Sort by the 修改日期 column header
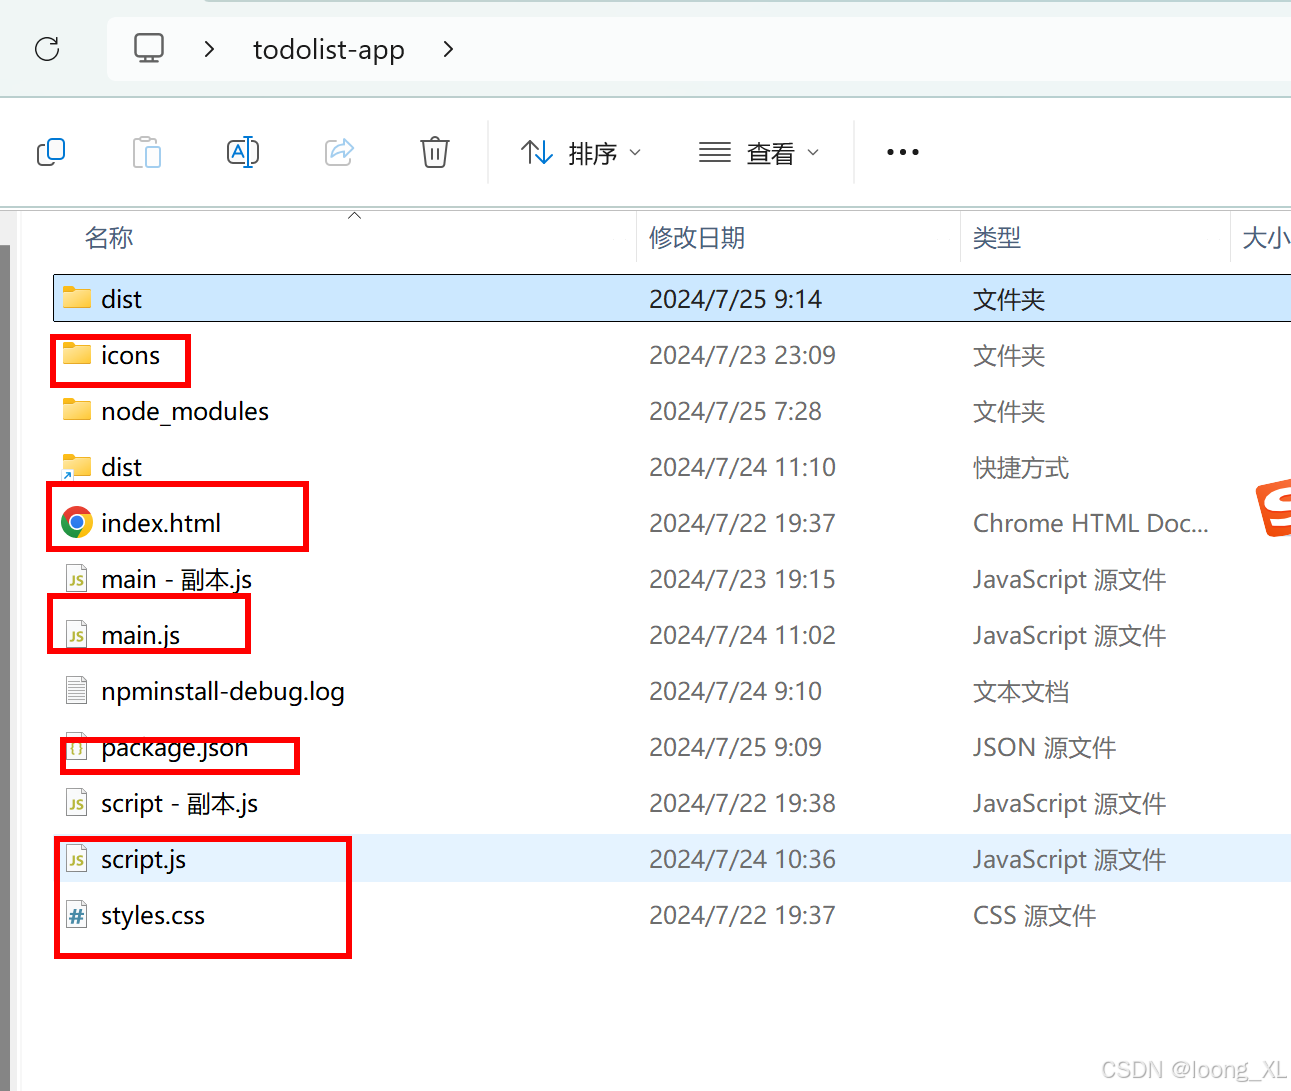This screenshot has width=1291, height=1091. coord(697,238)
